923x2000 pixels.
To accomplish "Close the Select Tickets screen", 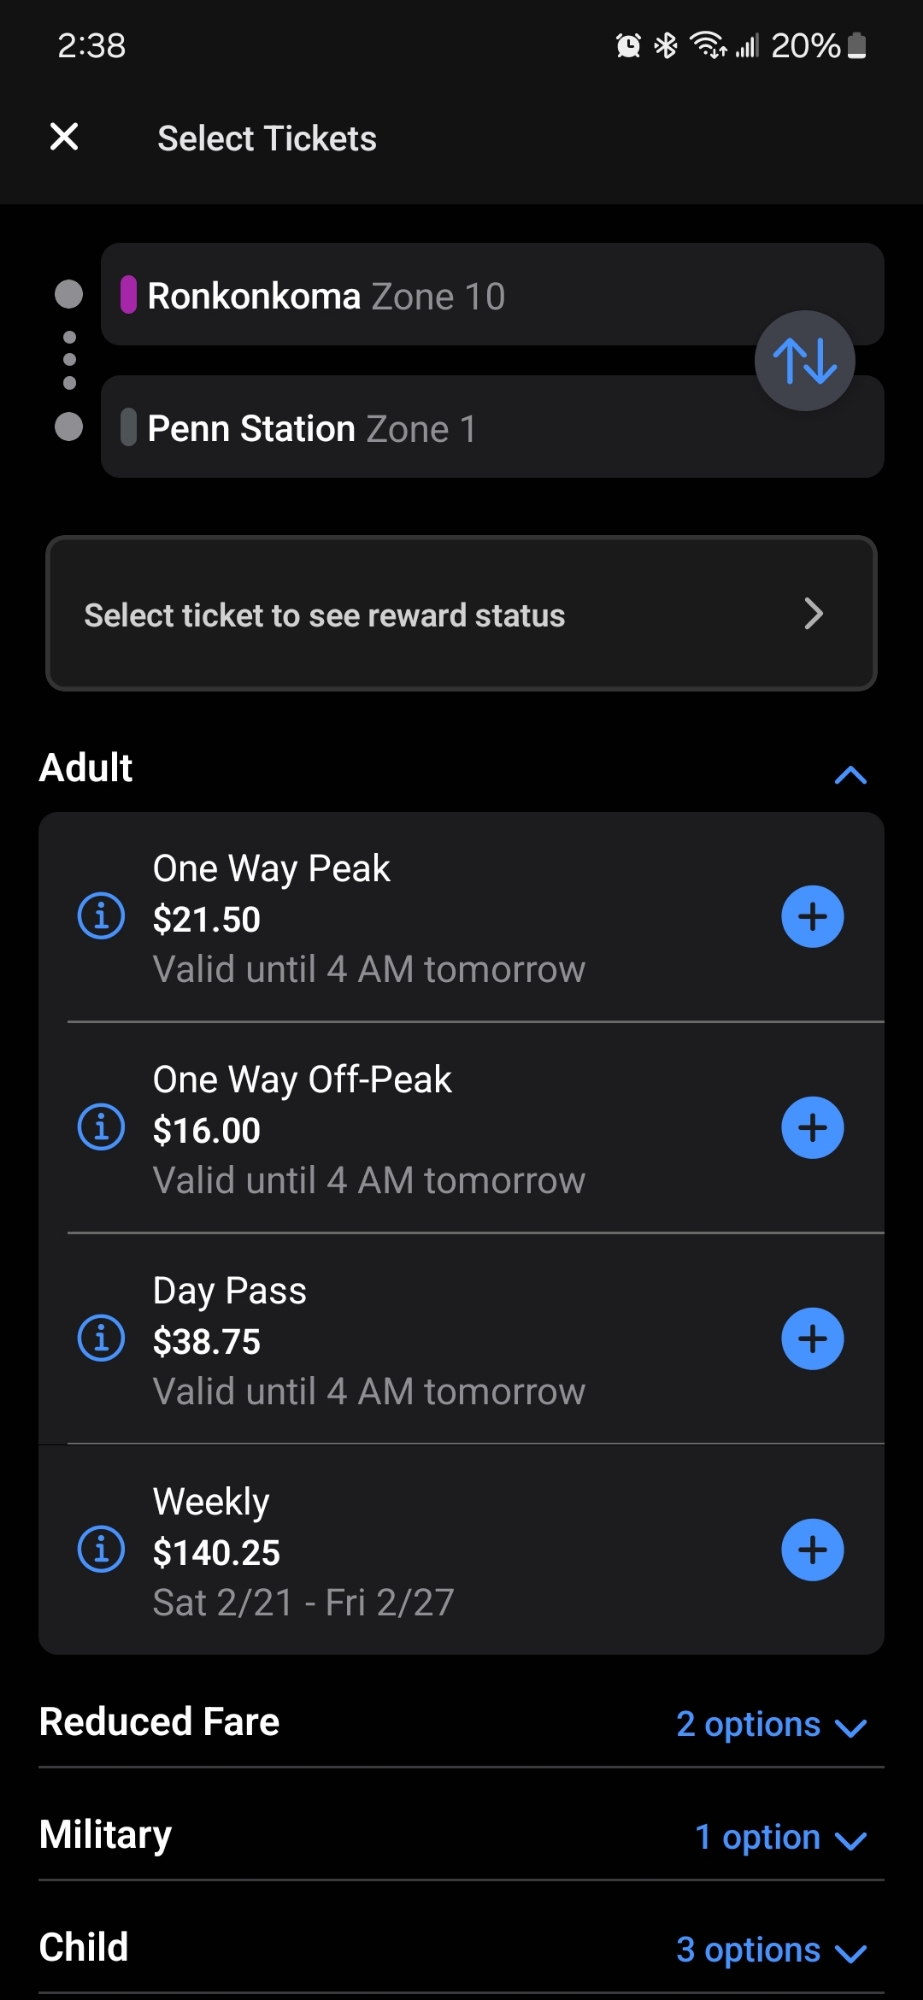I will click(64, 137).
